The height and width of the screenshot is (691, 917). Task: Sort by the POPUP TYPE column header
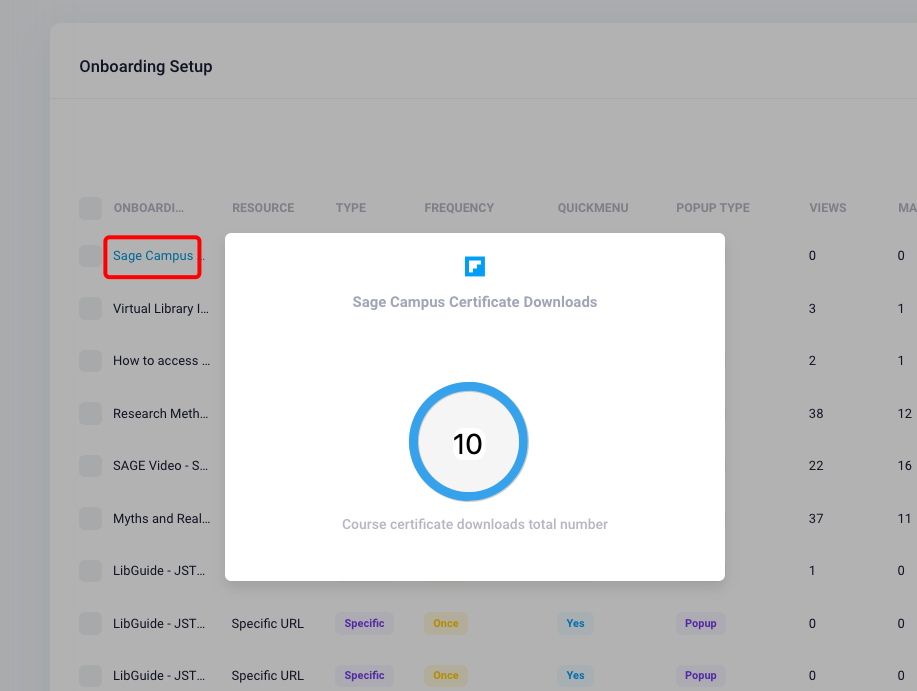(x=713, y=208)
